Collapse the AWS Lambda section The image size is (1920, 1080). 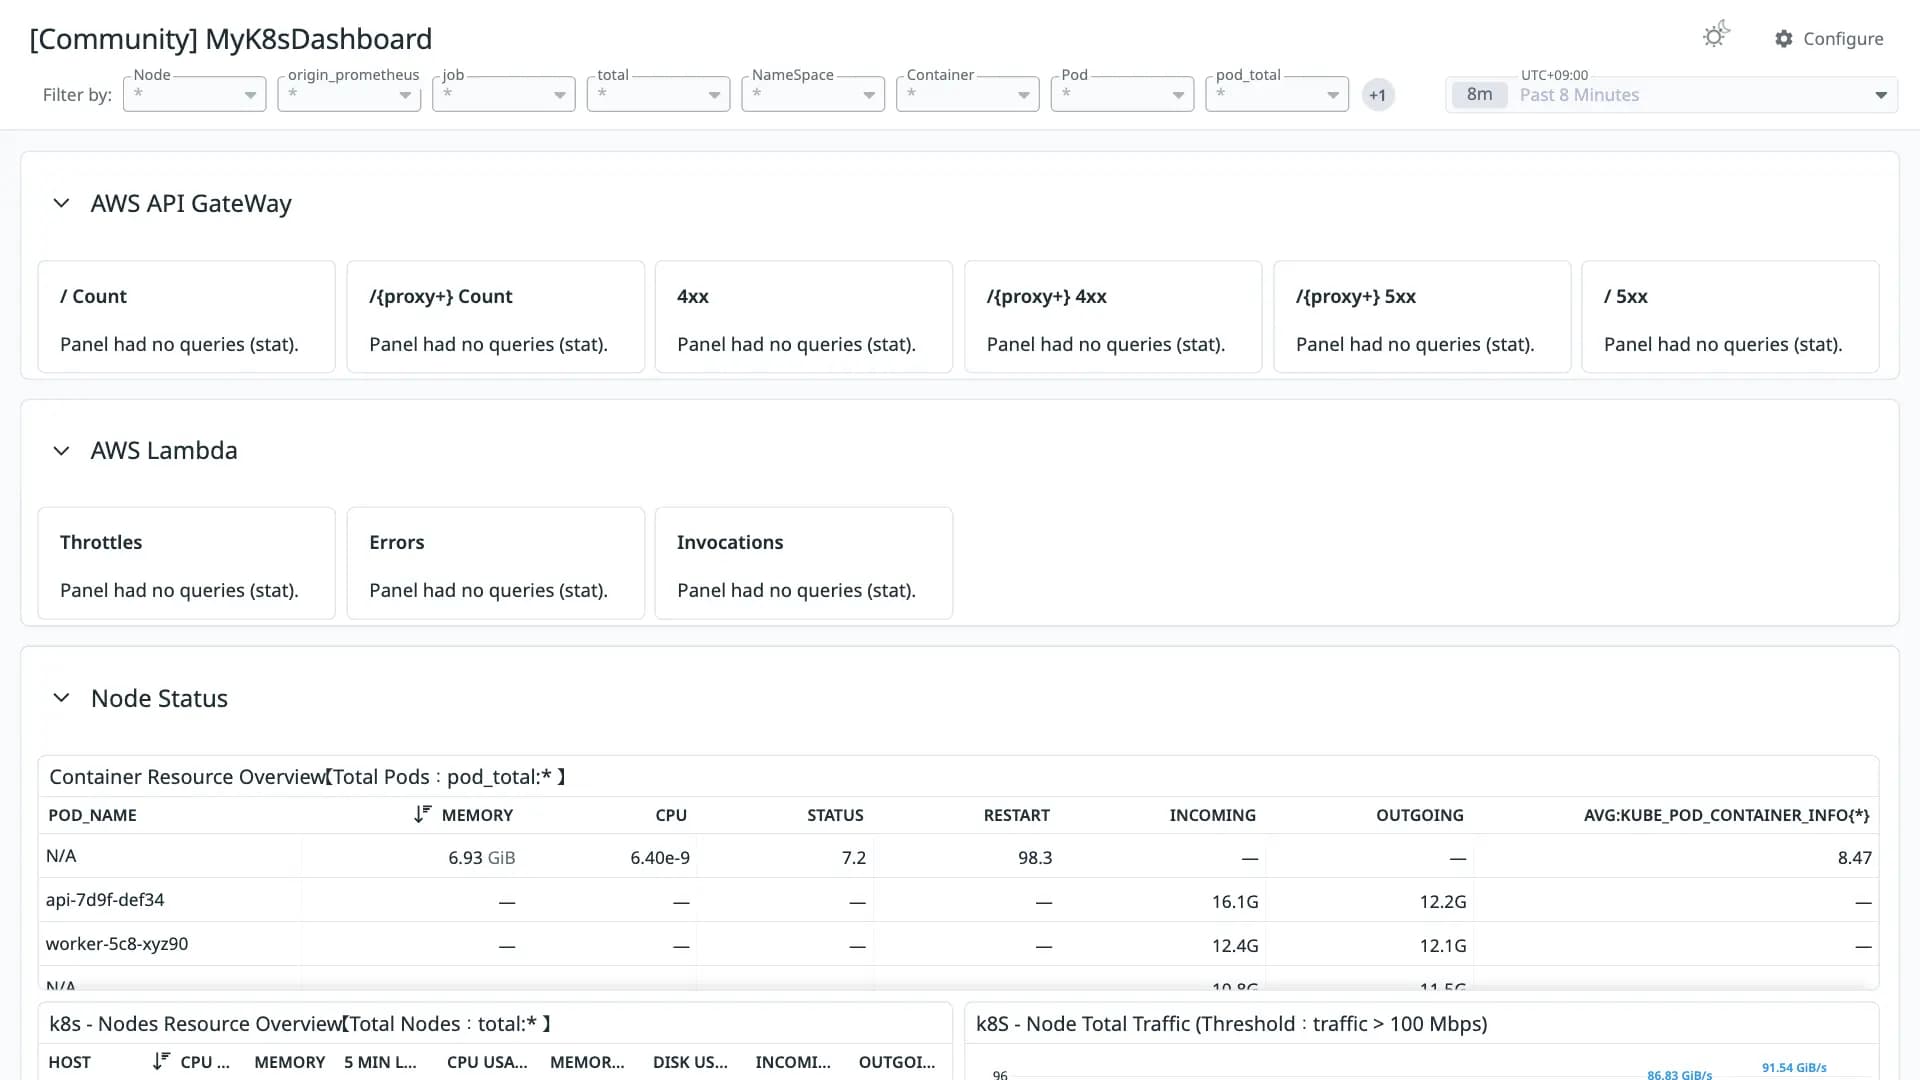click(61, 451)
